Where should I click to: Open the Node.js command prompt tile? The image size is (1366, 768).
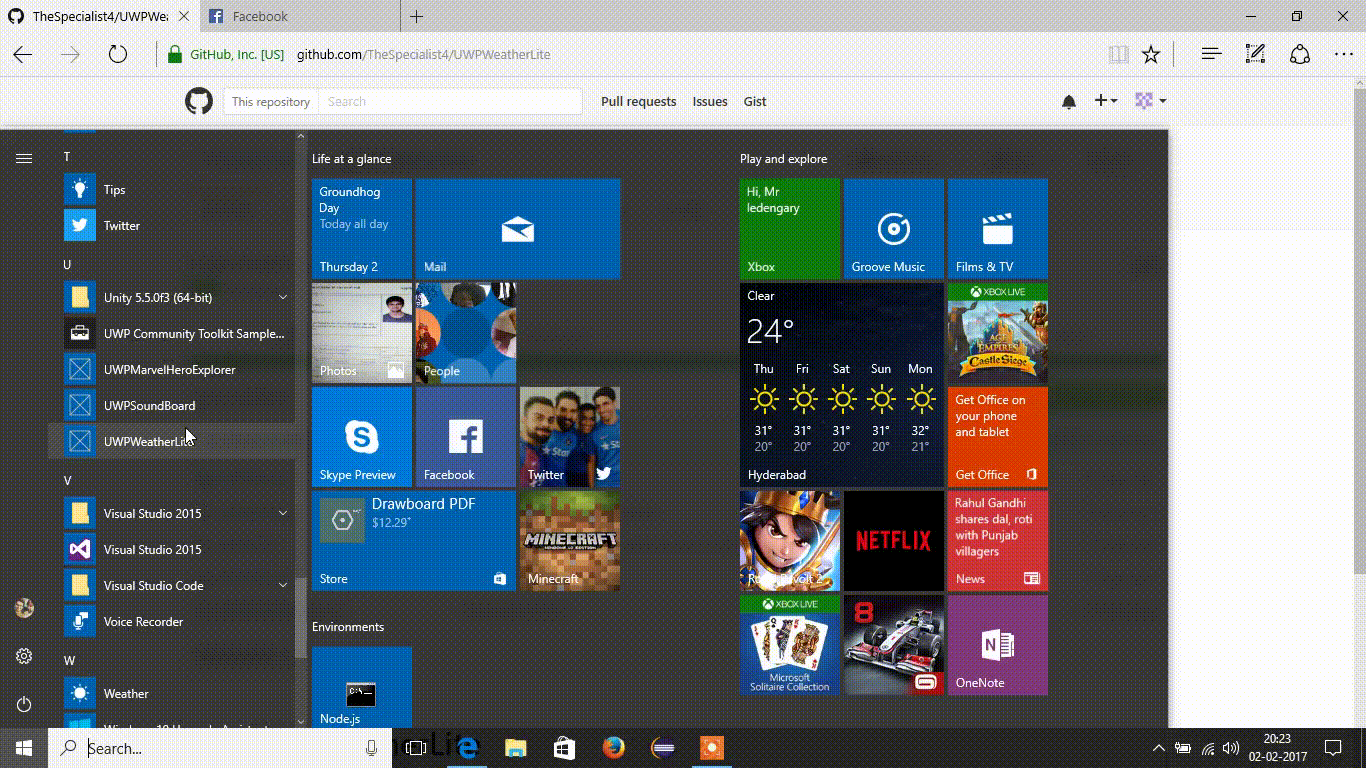coord(362,688)
